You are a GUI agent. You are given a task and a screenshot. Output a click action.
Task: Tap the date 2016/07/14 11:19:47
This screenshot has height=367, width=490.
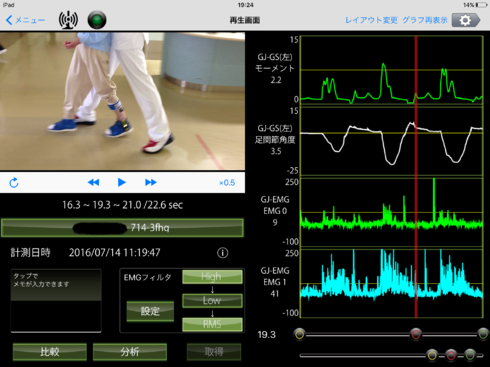(x=115, y=253)
